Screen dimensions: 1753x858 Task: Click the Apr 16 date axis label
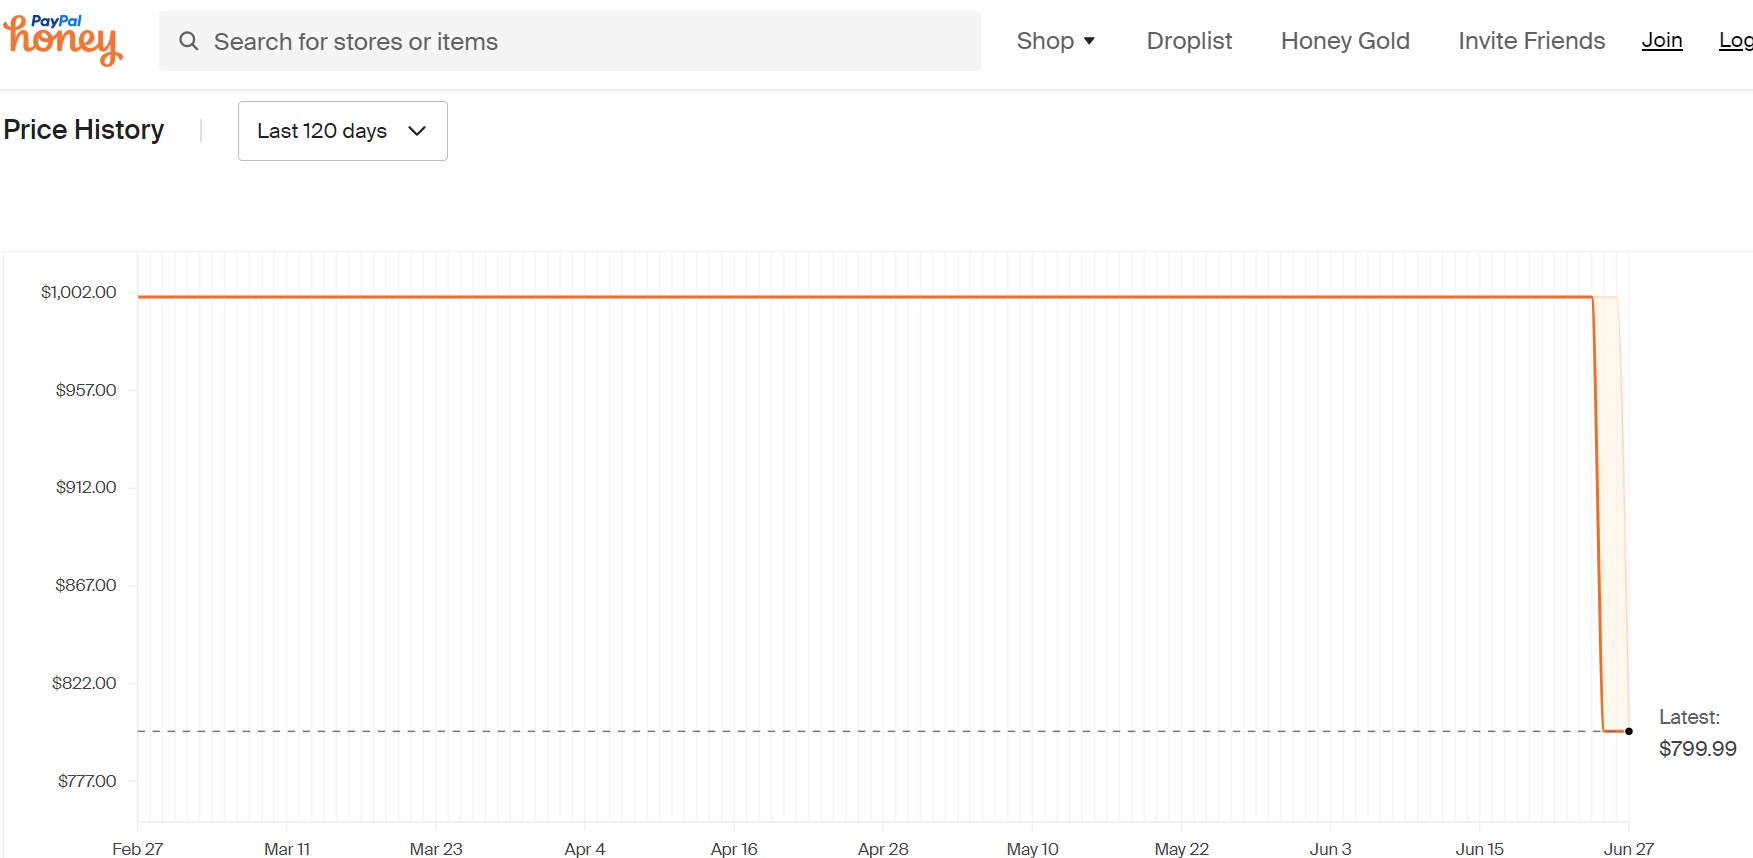tap(734, 849)
